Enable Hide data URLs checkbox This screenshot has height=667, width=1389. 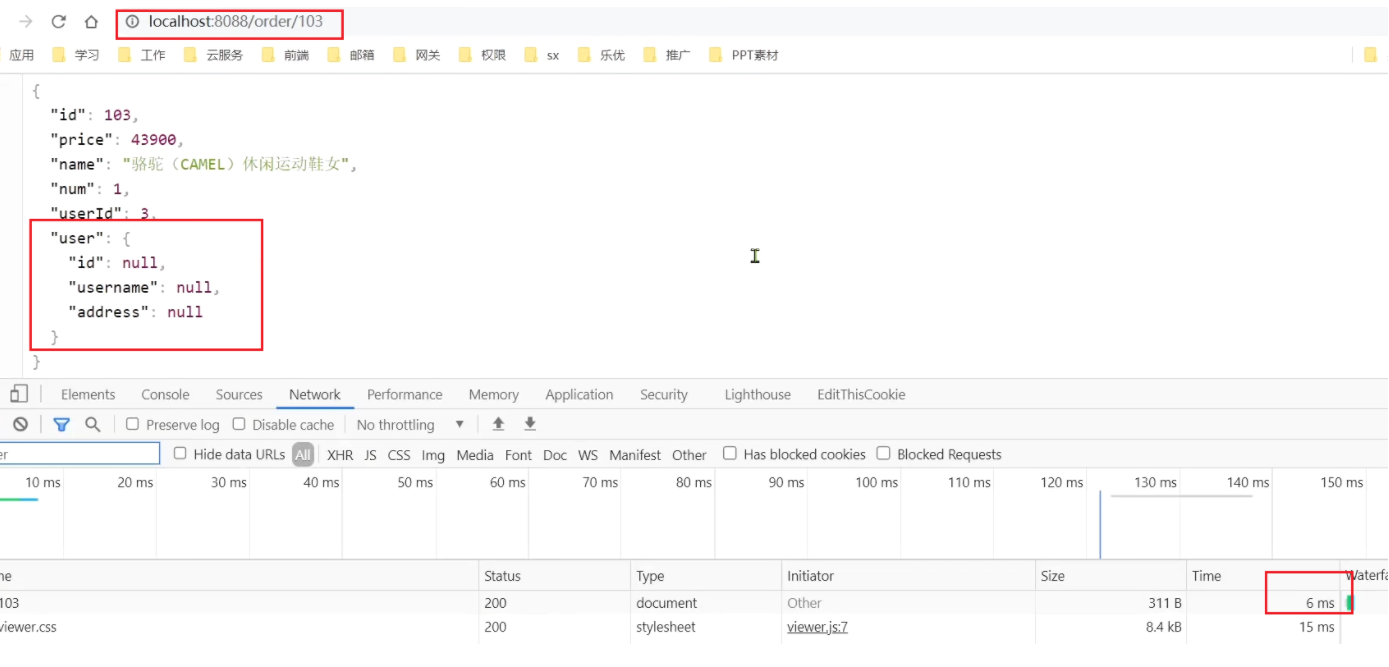click(180, 454)
